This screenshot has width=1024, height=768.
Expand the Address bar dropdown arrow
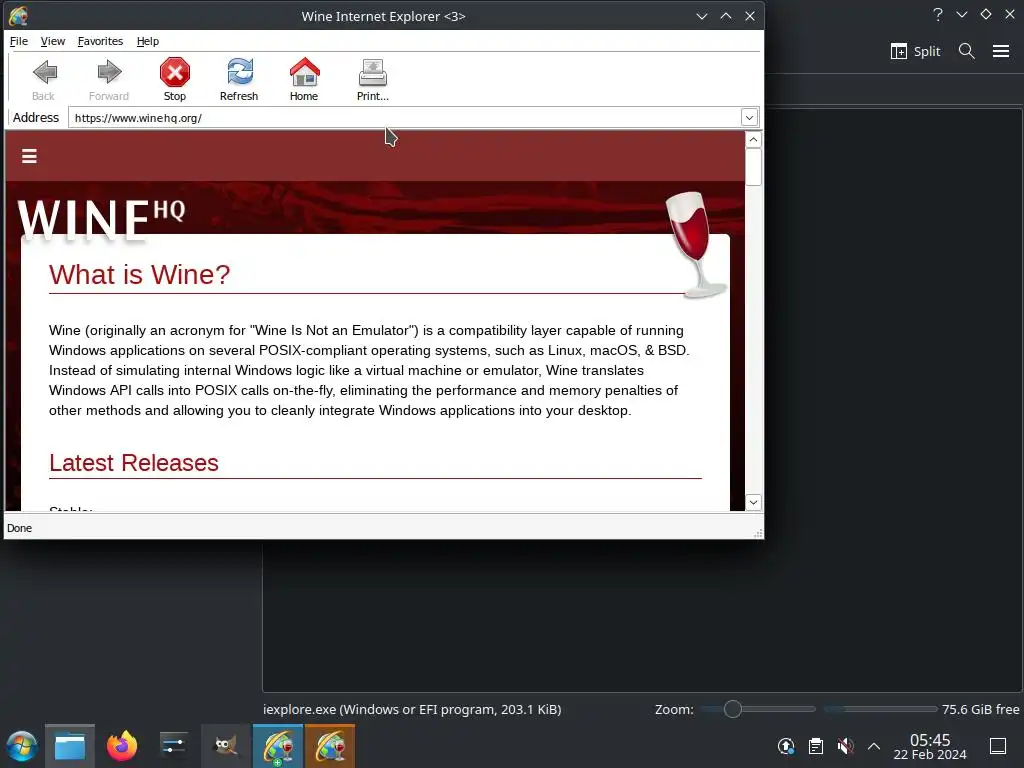(x=749, y=118)
